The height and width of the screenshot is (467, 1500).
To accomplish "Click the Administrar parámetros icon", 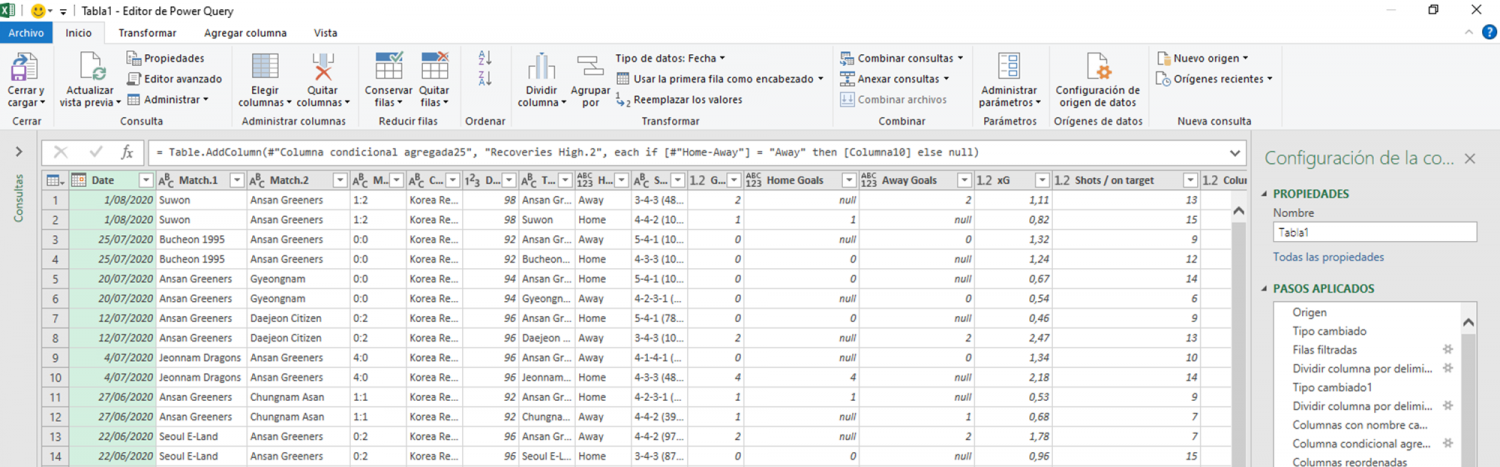I will coord(1009,67).
